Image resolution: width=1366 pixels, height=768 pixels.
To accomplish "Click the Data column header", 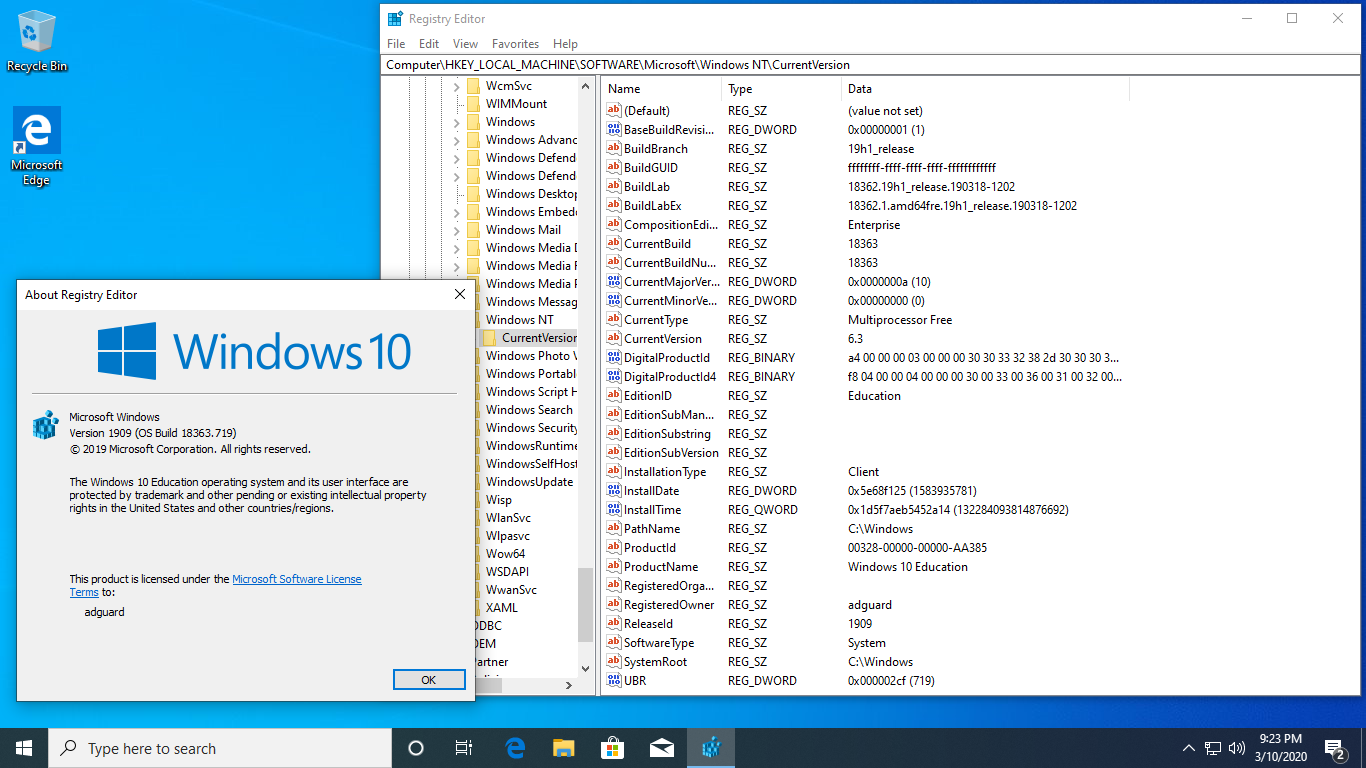I will pyautogui.click(x=985, y=89).
